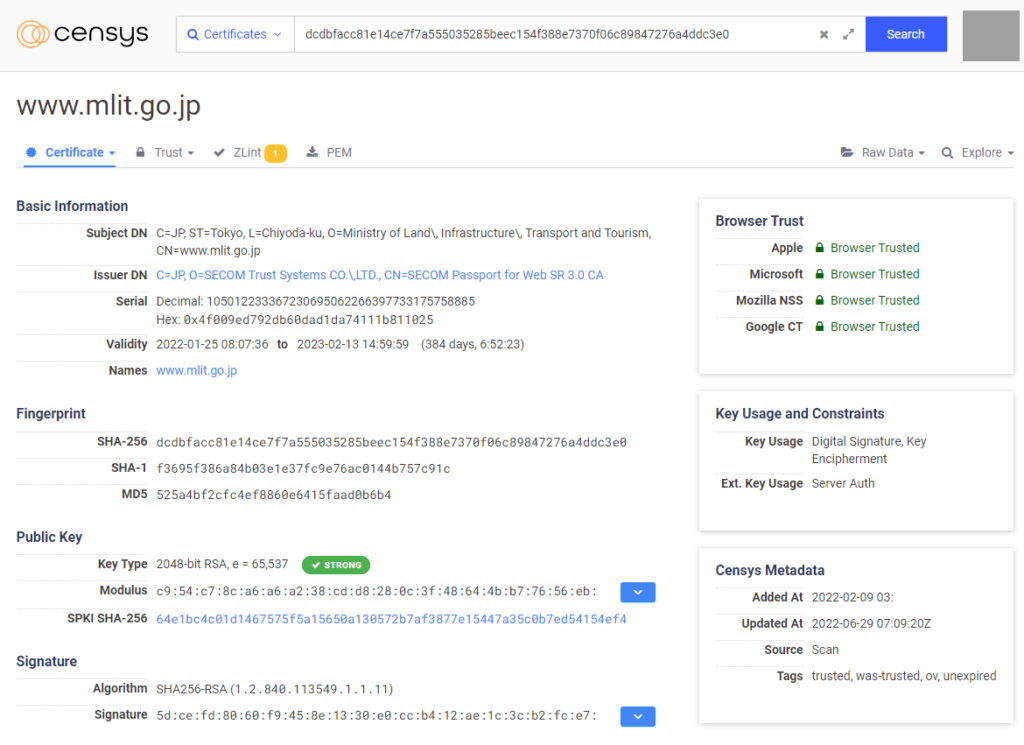Click the Subject DN text
1024x745 pixels.
click(x=404, y=242)
